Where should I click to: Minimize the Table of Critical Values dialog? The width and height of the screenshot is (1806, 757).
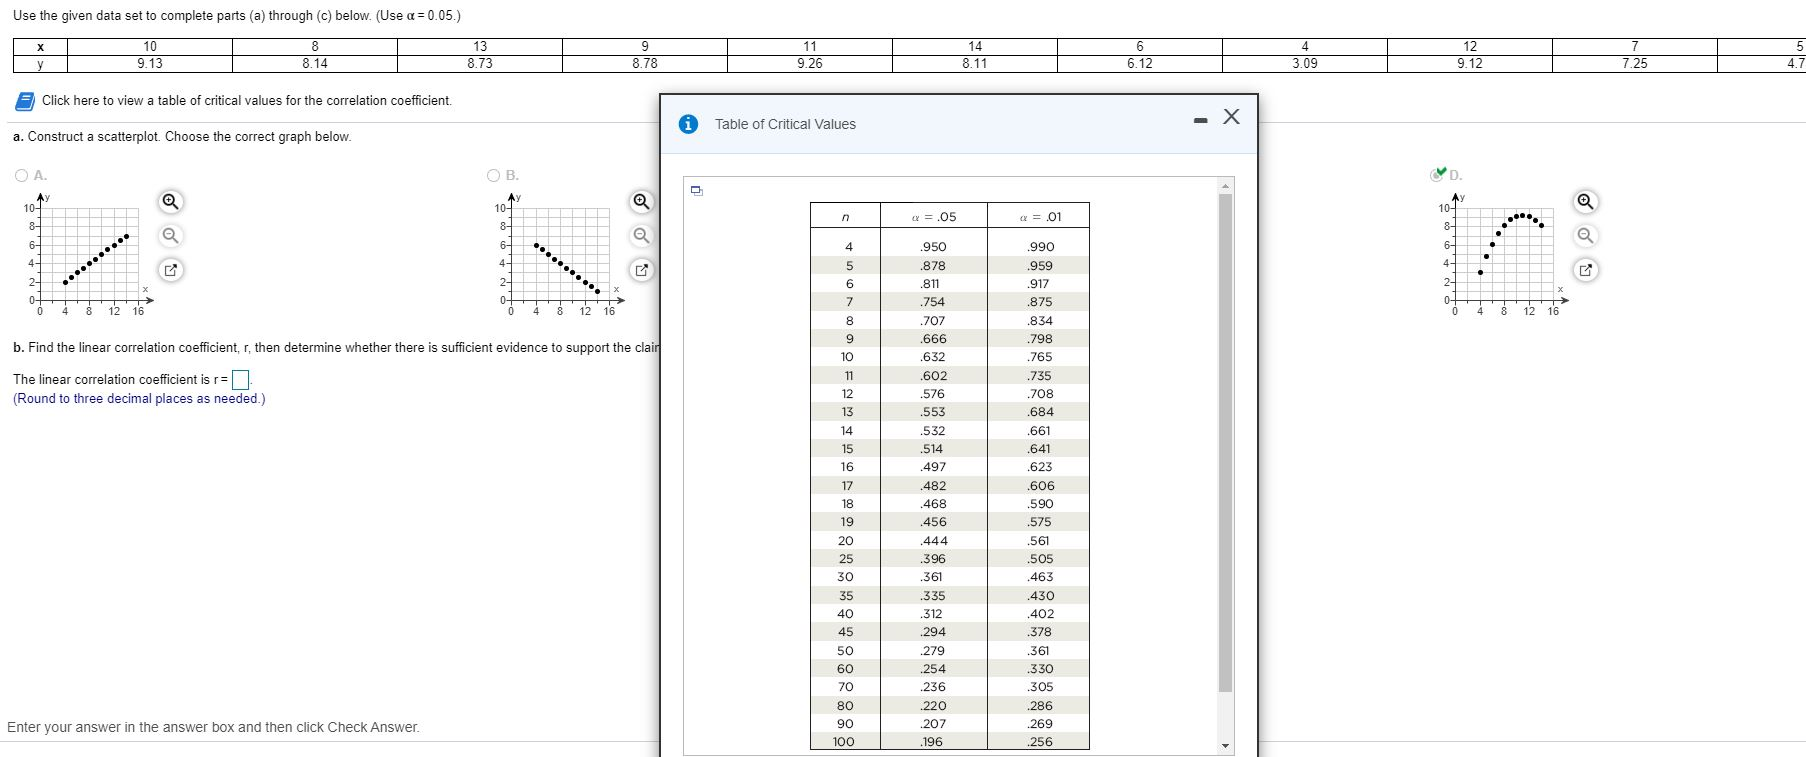coord(1199,121)
